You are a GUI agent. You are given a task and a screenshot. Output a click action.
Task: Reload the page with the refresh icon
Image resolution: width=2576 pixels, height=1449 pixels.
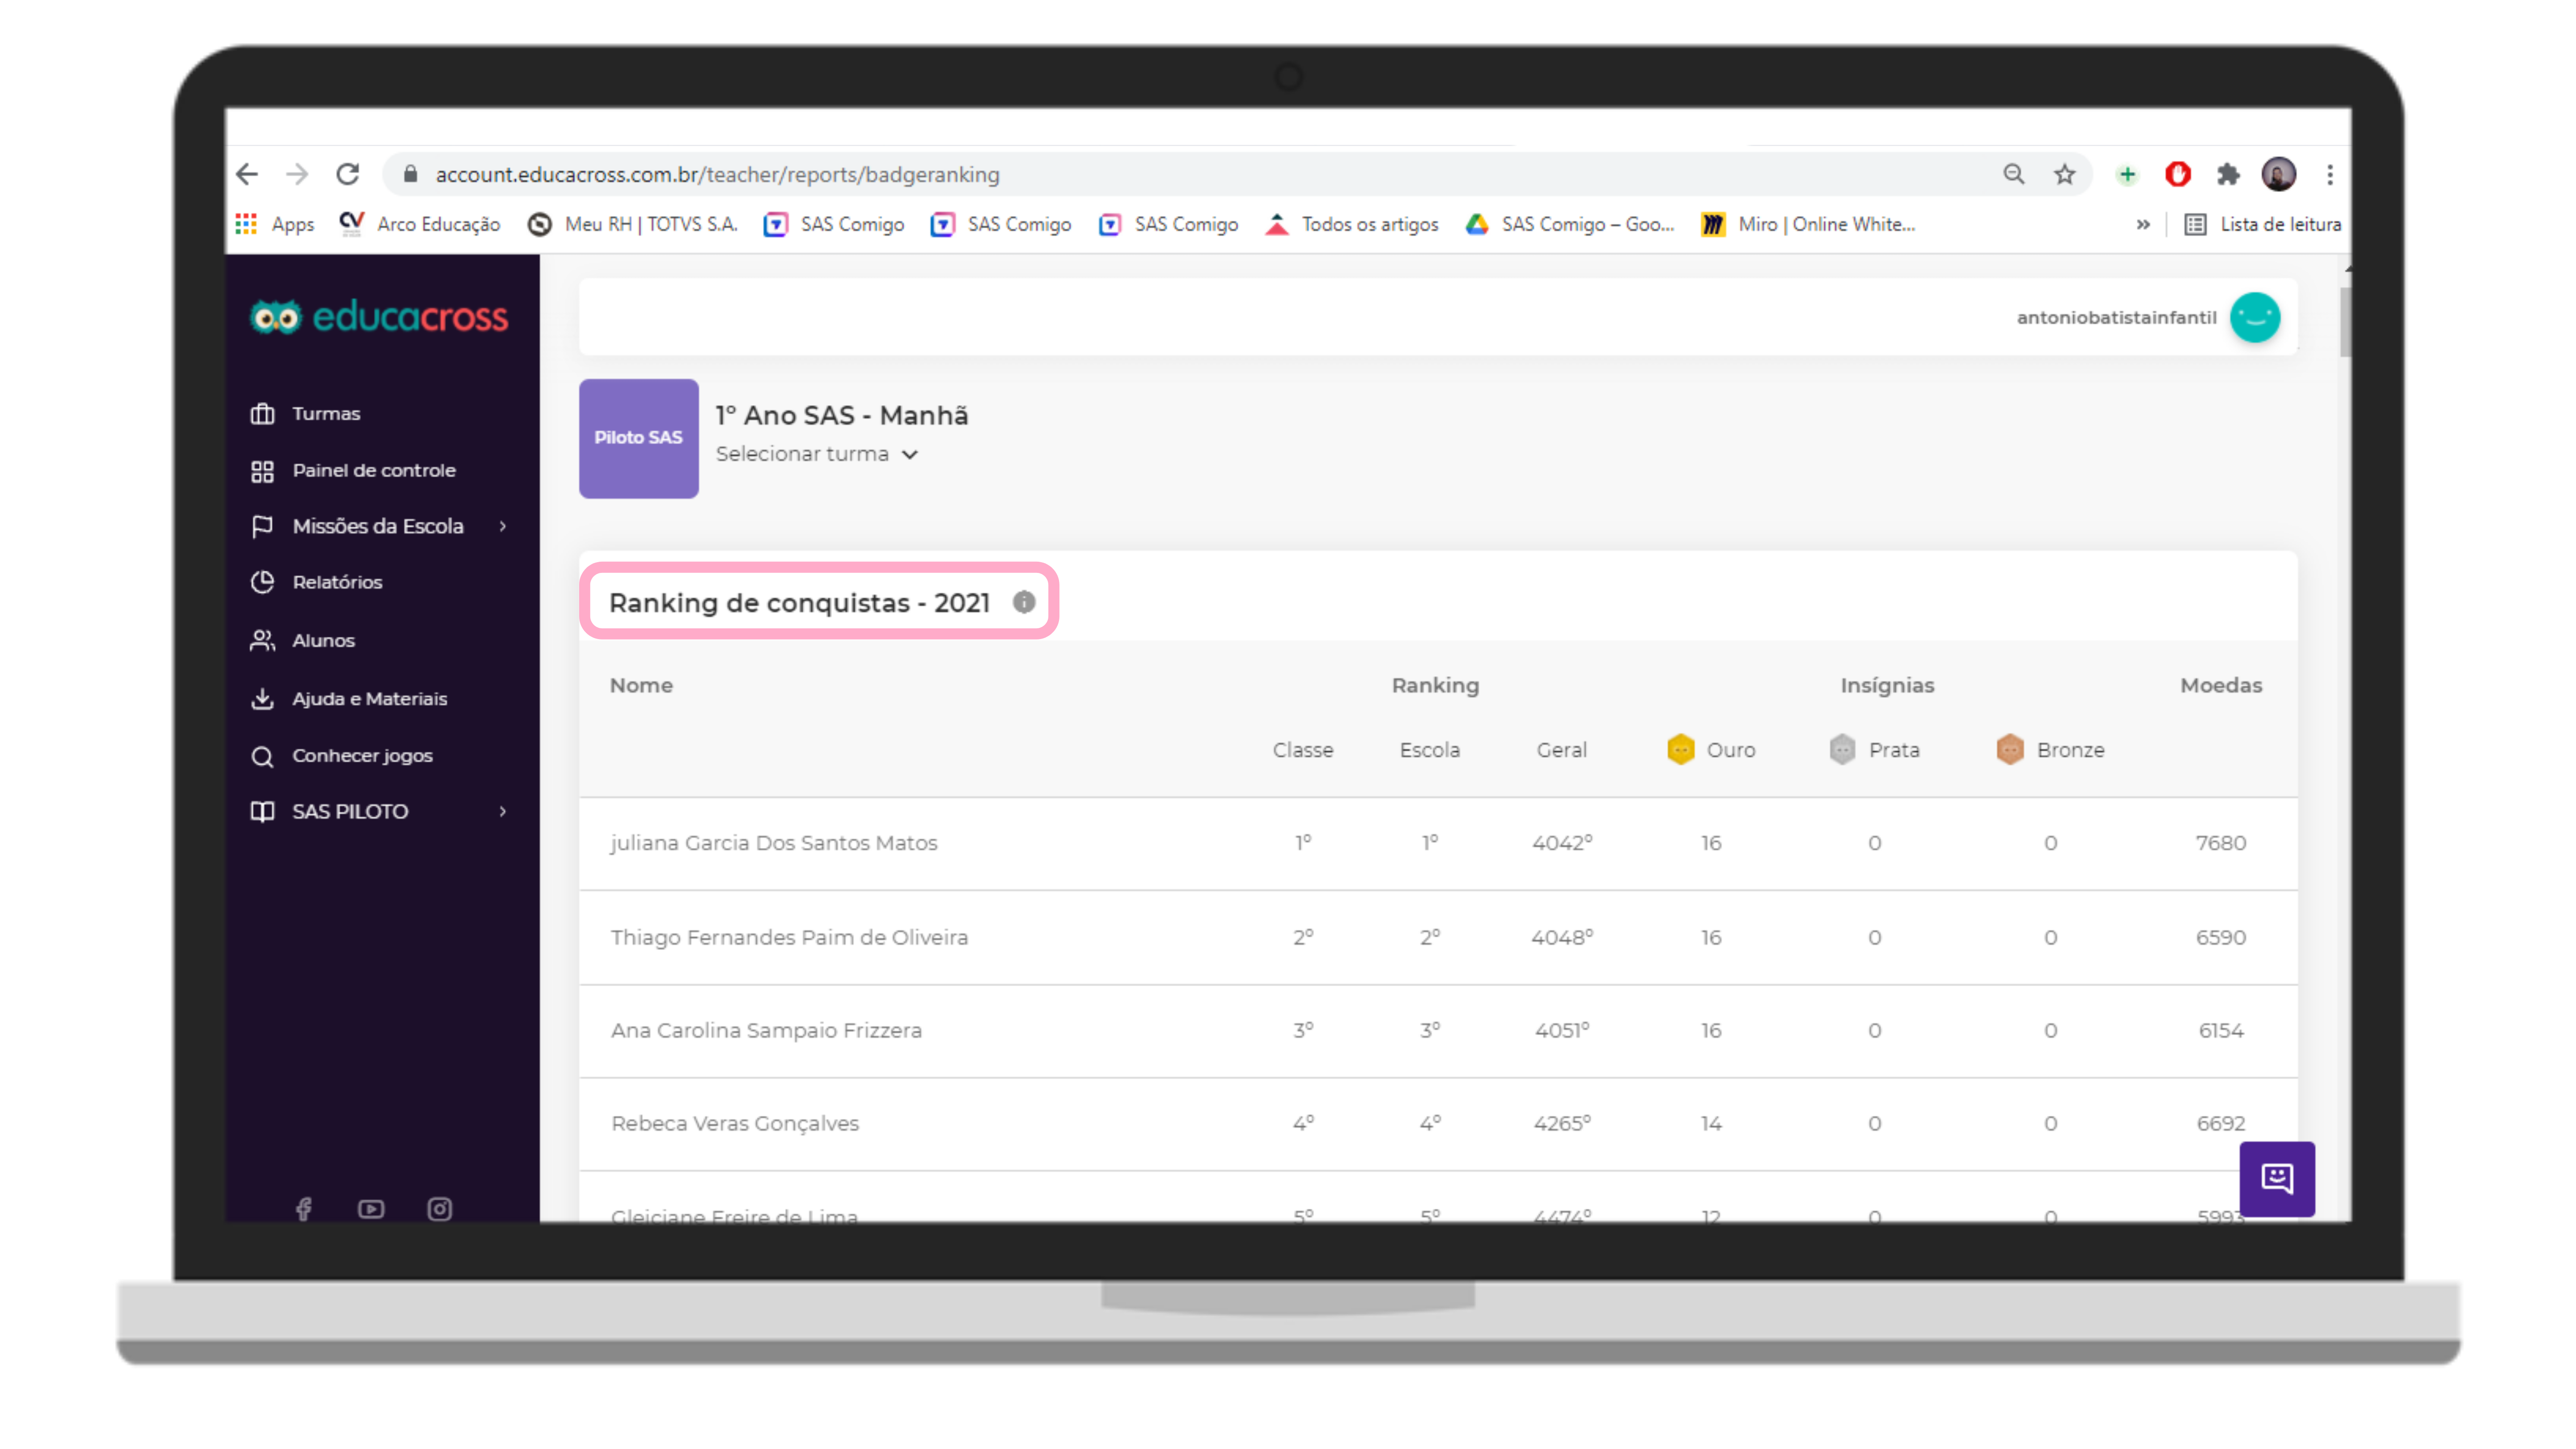click(x=347, y=174)
